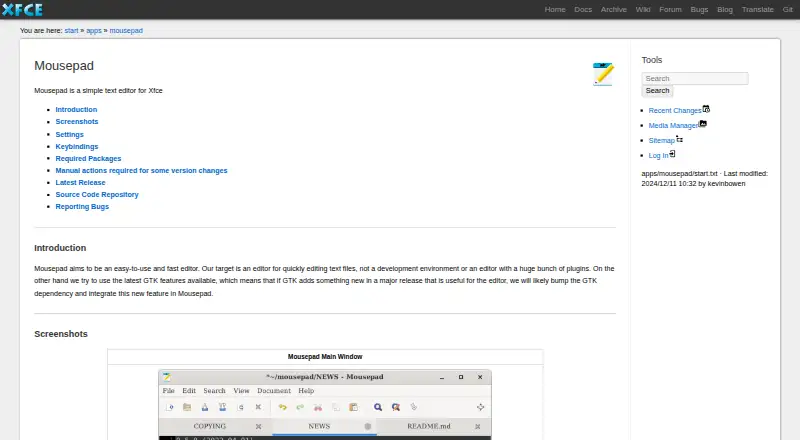Open Reporting Bugs link

click(x=82, y=207)
